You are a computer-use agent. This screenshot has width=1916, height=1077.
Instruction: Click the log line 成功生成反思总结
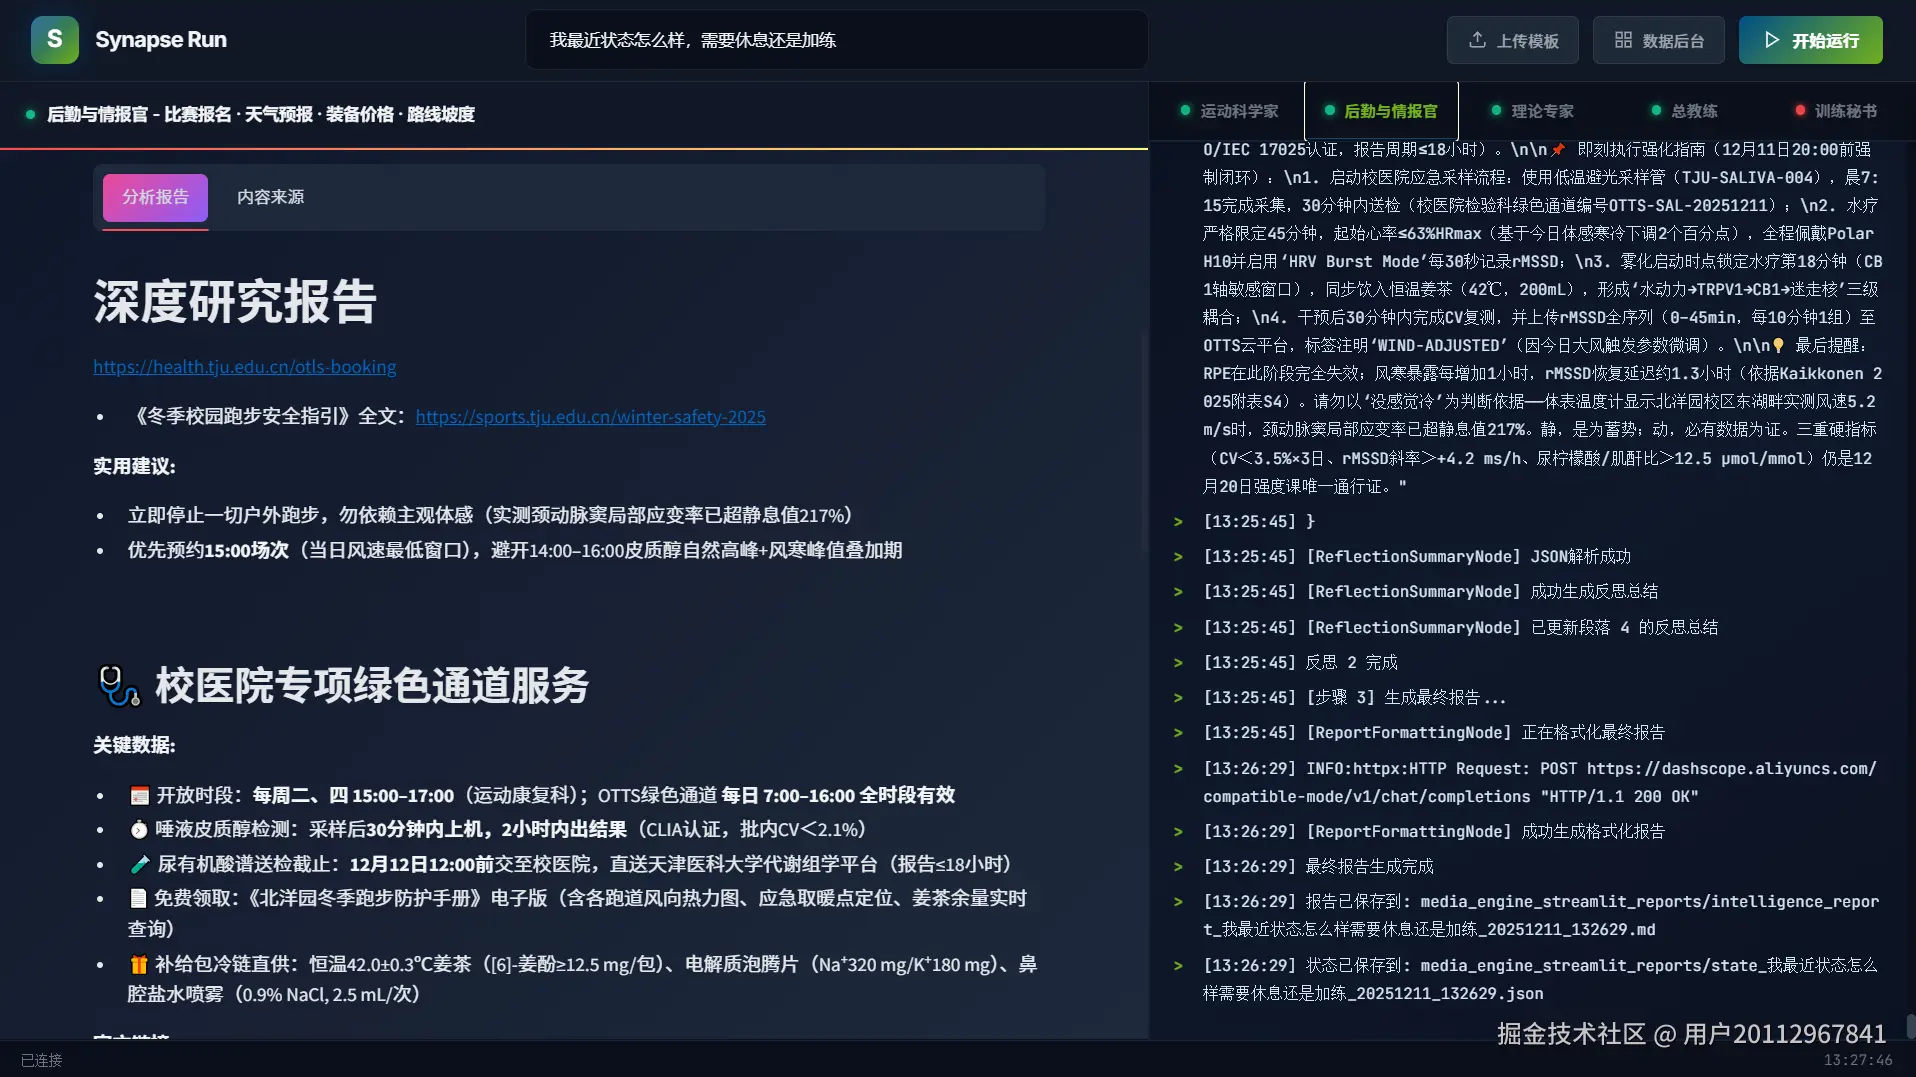1431,592
